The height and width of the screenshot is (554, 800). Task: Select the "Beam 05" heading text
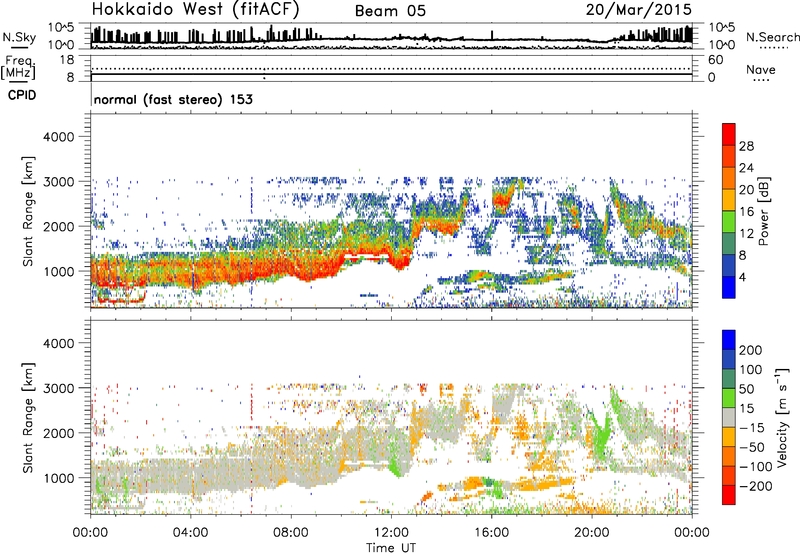(390, 11)
